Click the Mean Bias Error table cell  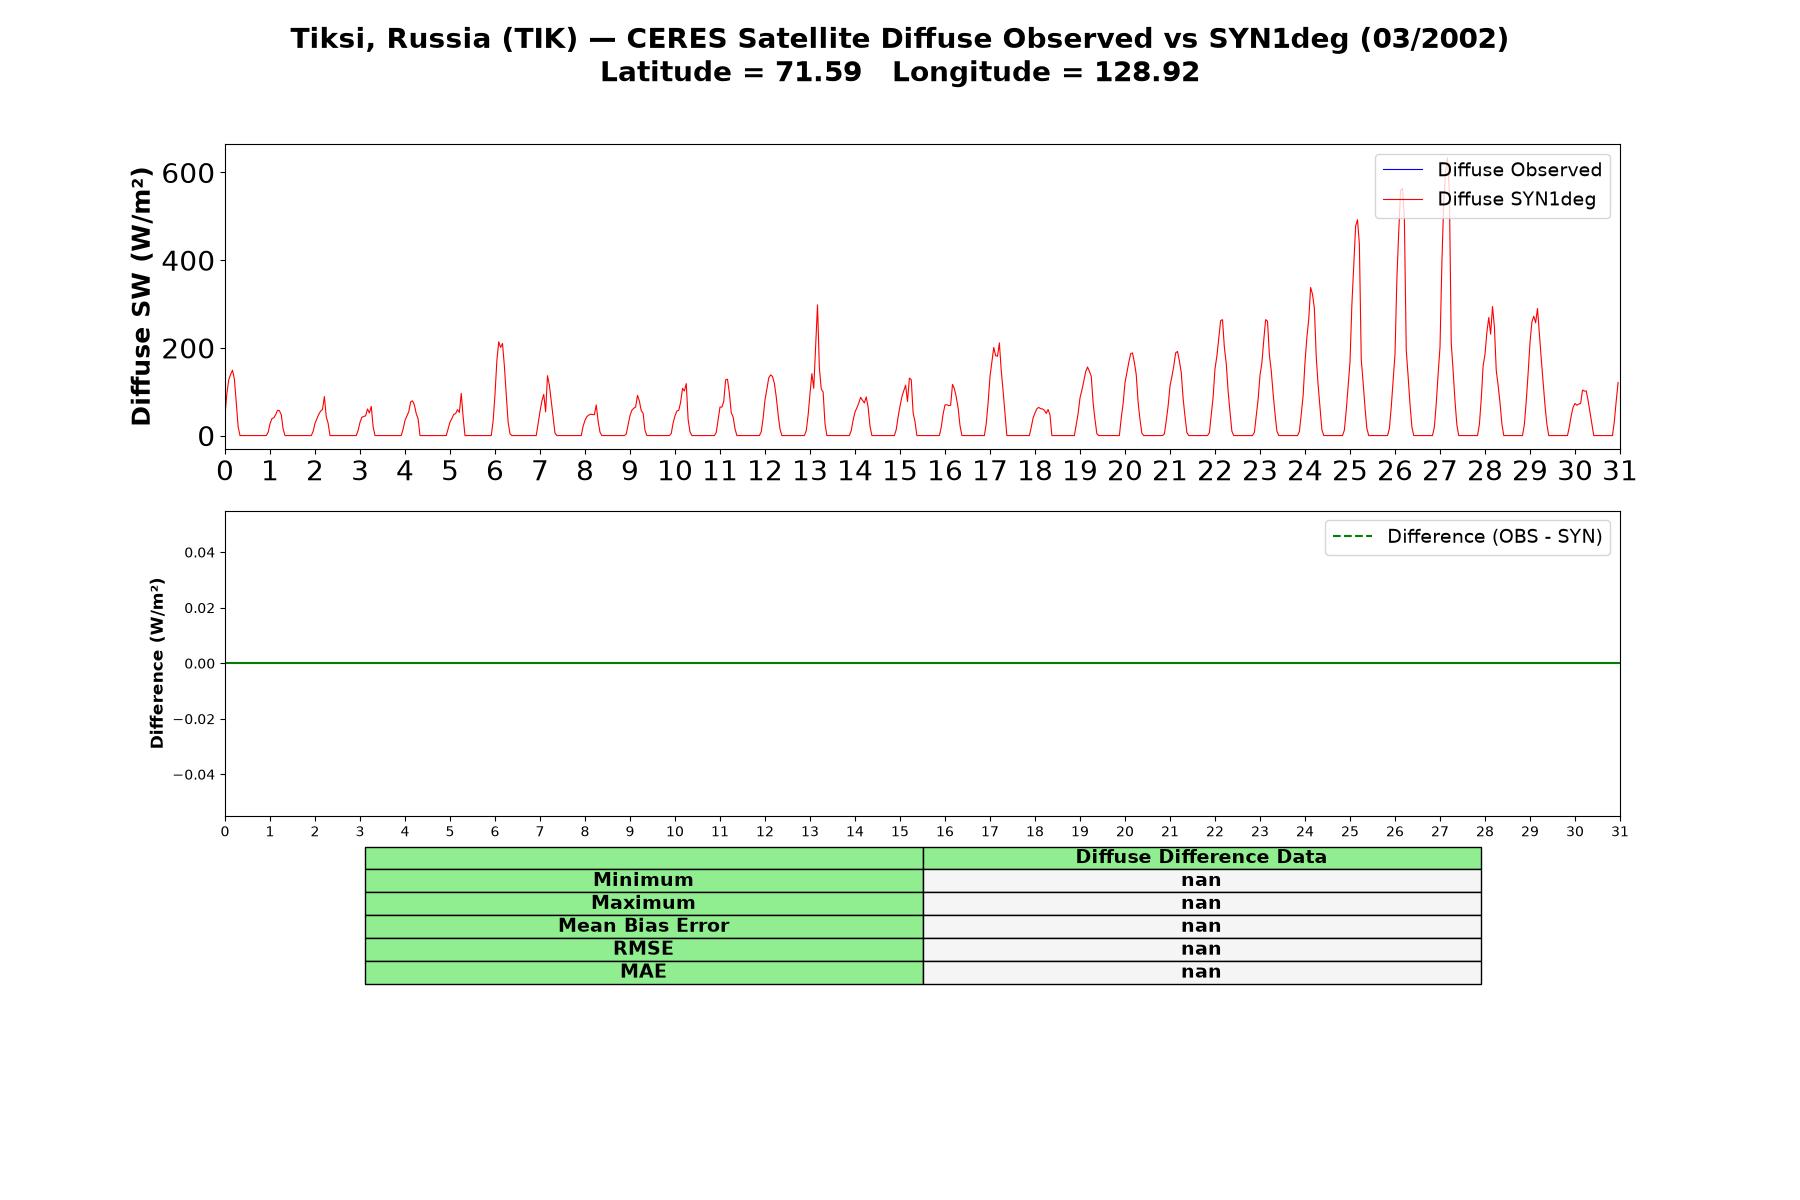(643, 926)
